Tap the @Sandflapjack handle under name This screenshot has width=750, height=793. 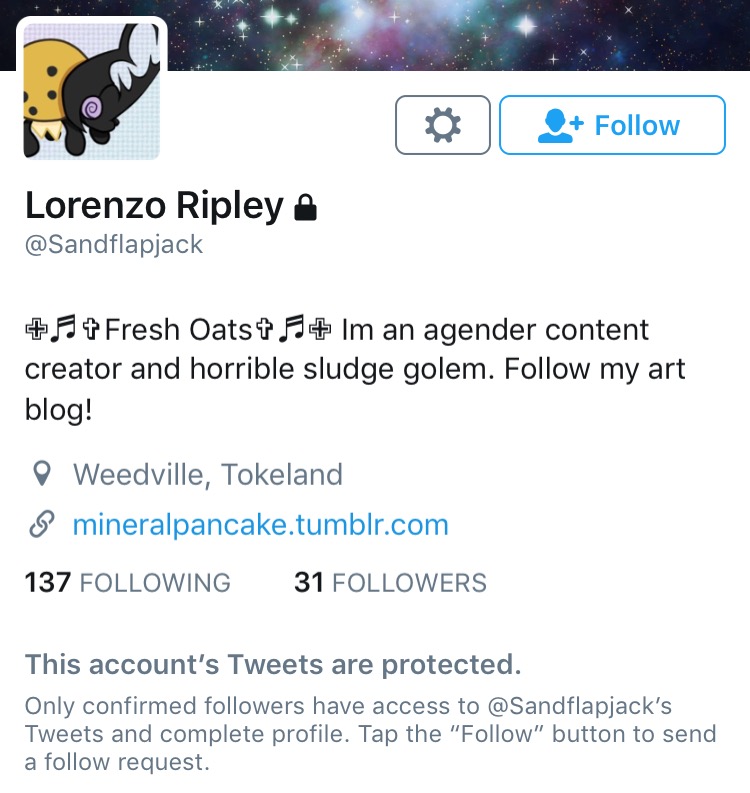pos(114,245)
